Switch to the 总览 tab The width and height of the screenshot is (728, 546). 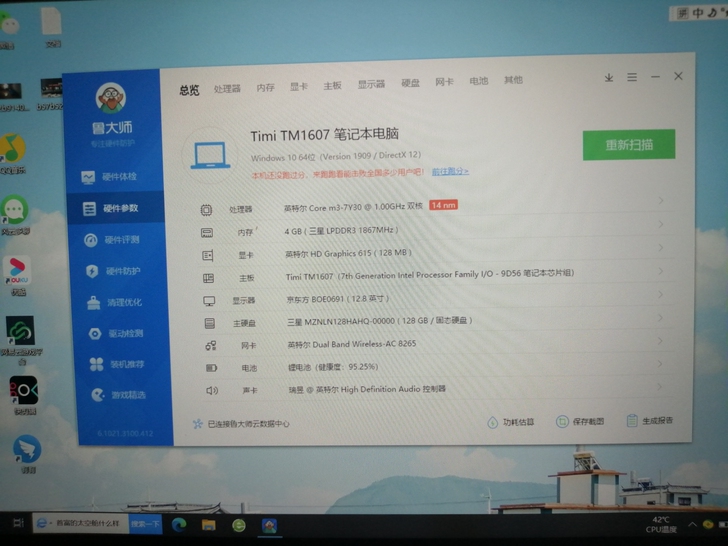(x=189, y=90)
